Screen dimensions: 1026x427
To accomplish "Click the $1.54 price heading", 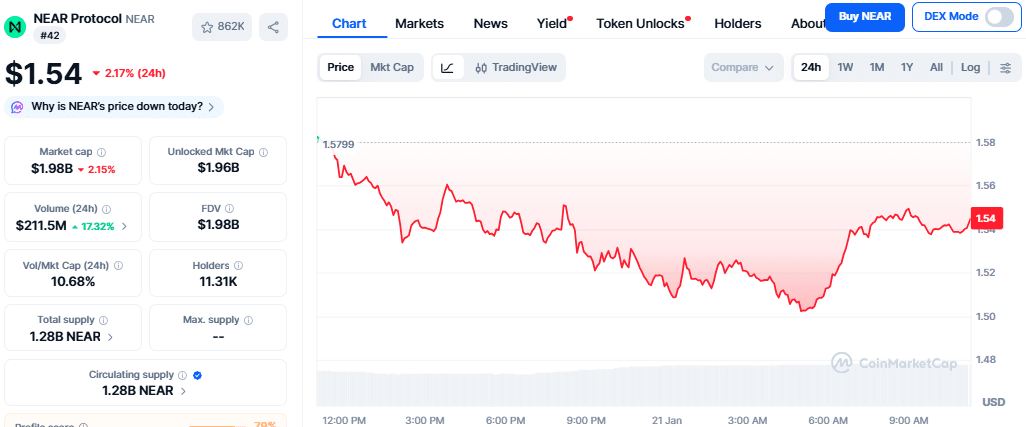I will [x=44, y=73].
